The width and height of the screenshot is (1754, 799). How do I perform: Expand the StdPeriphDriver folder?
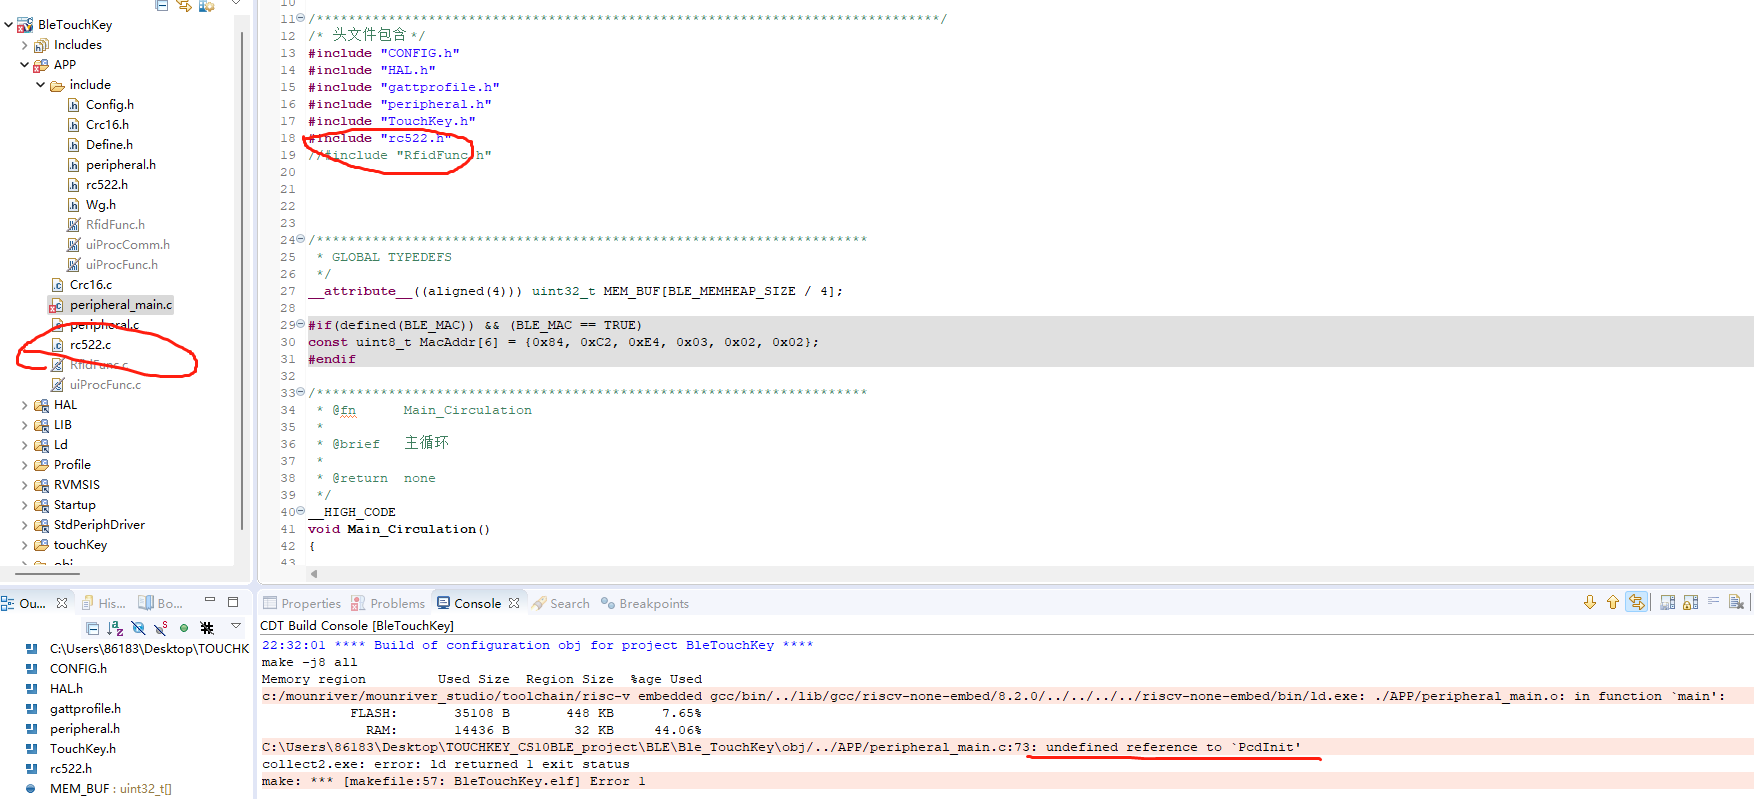[25, 524]
